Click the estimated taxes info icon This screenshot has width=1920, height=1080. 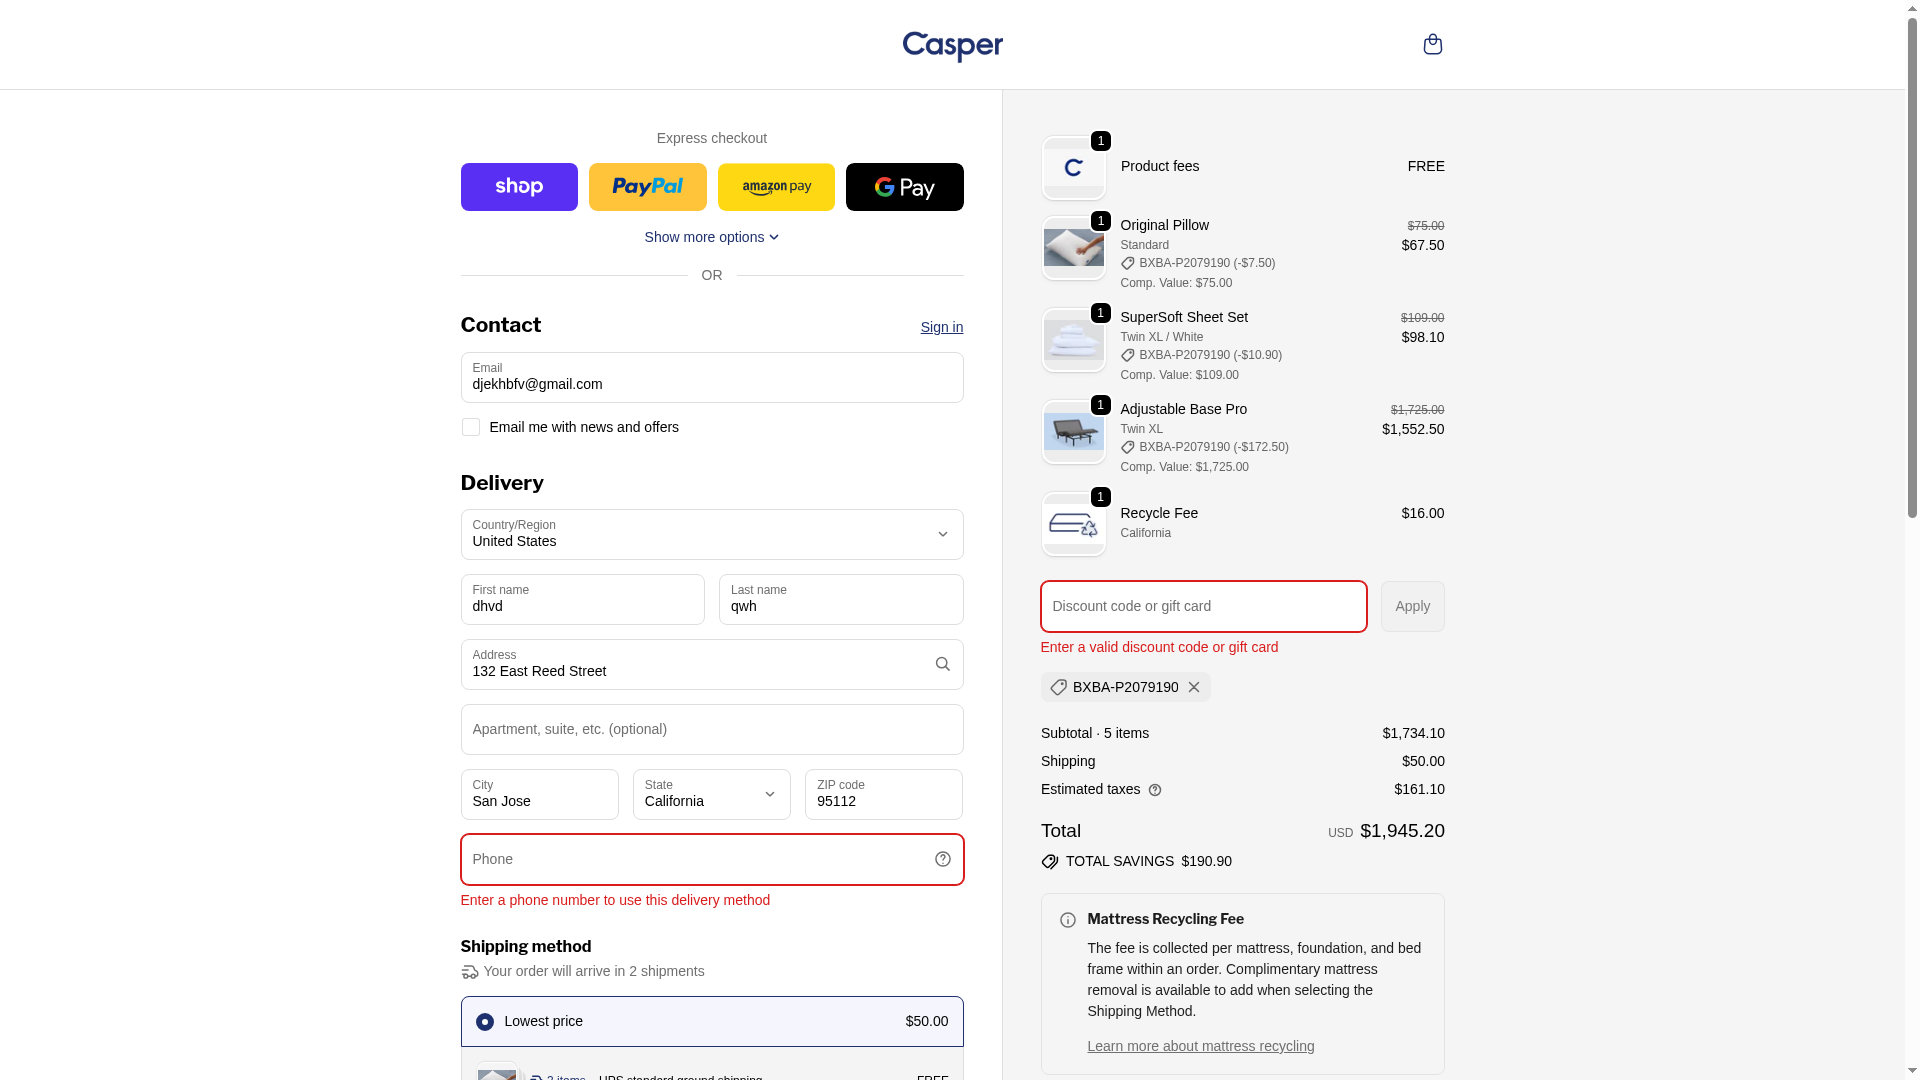(1155, 790)
